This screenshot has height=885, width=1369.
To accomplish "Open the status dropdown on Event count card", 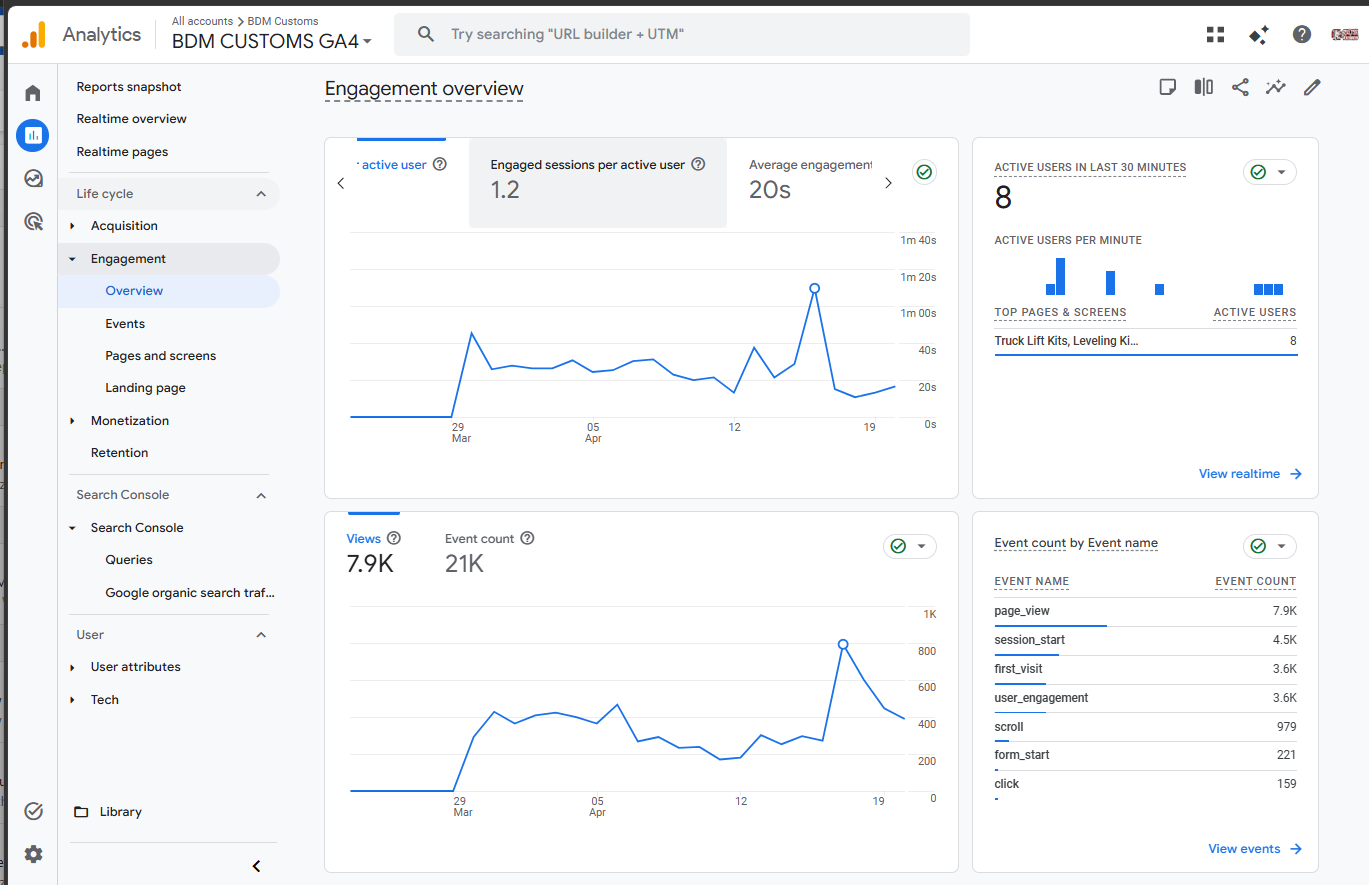I will [1270, 546].
